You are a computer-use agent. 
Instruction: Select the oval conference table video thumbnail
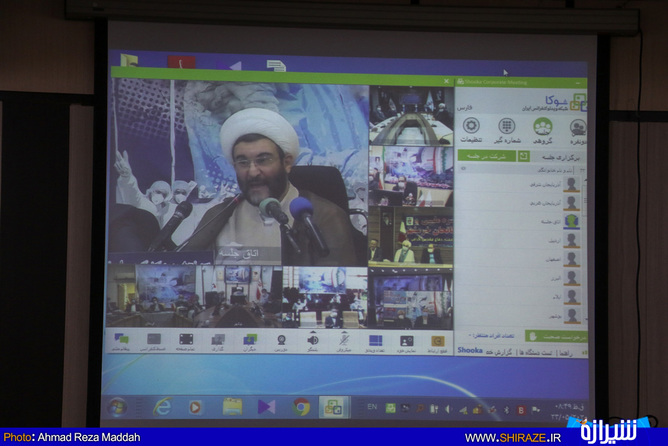click(411, 115)
